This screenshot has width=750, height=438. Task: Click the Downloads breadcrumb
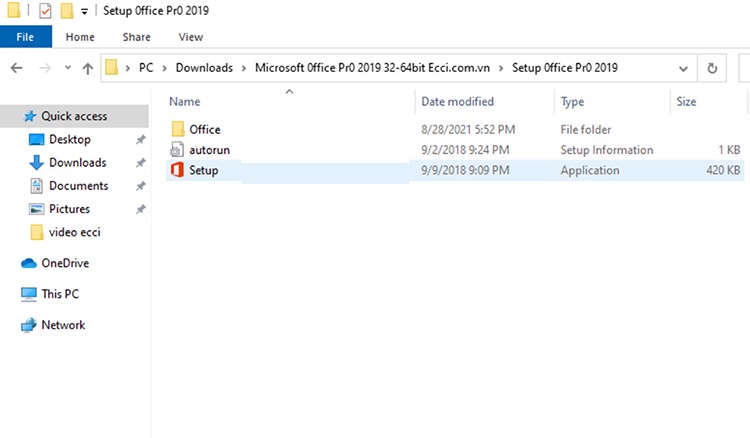pos(204,68)
